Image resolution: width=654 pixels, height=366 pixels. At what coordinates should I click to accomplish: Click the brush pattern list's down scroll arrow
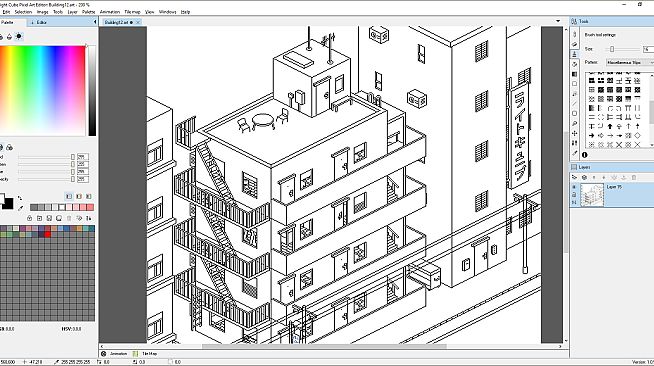[x=651, y=145]
